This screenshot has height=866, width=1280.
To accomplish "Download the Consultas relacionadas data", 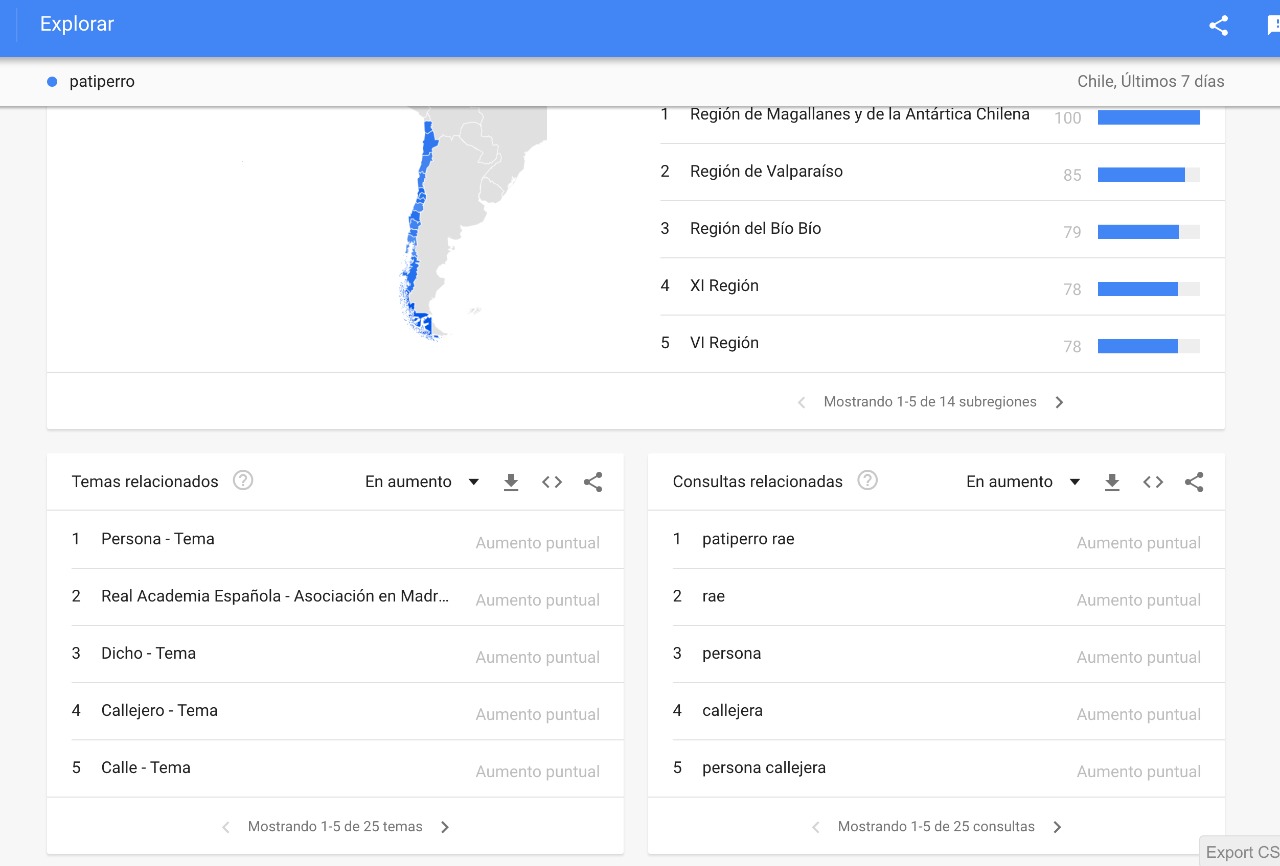I will 1112,482.
